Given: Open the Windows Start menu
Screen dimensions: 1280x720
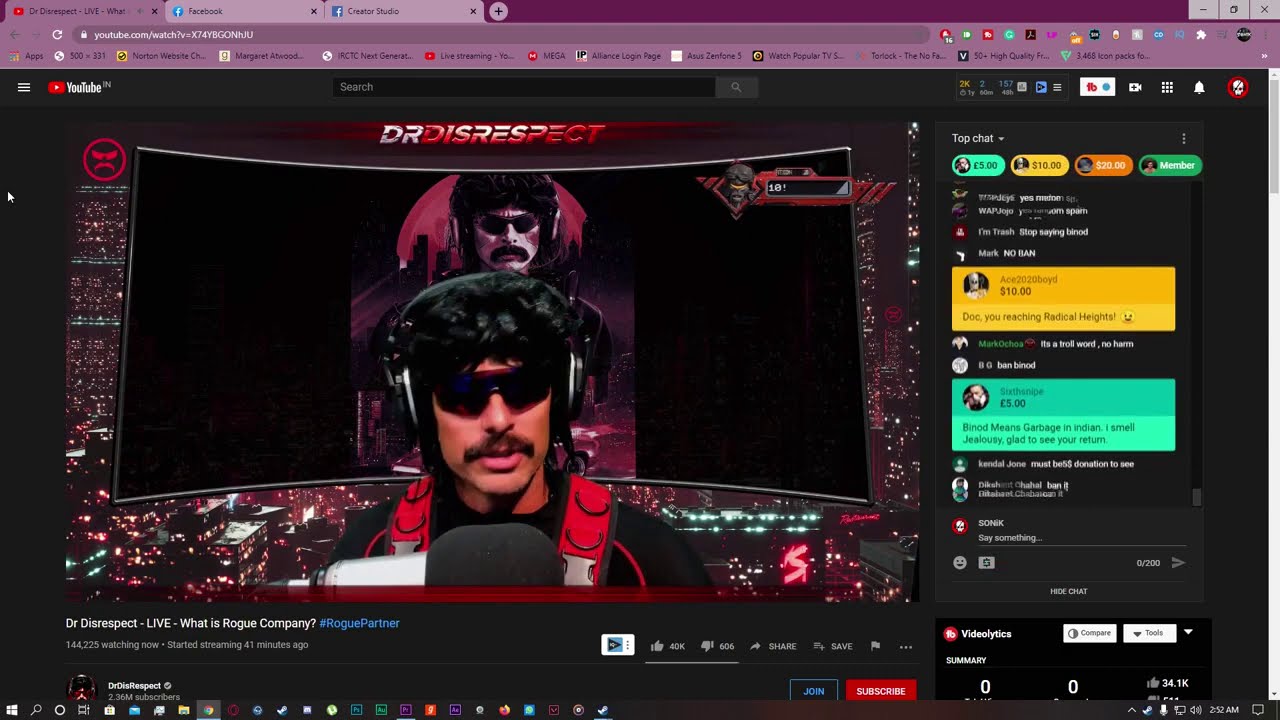Looking at the screenshot, I should pos(12,710).
